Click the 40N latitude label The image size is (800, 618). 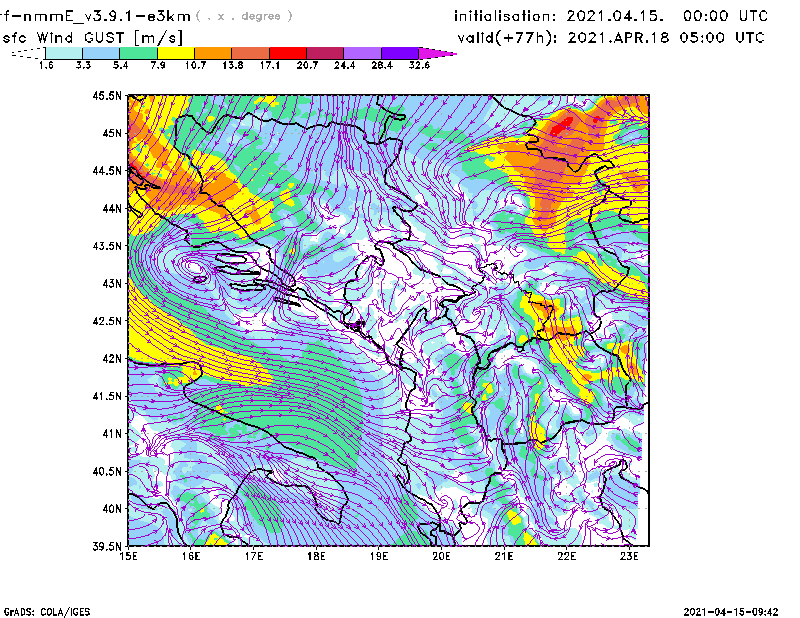pyautogui.click(x=112, y=508)
